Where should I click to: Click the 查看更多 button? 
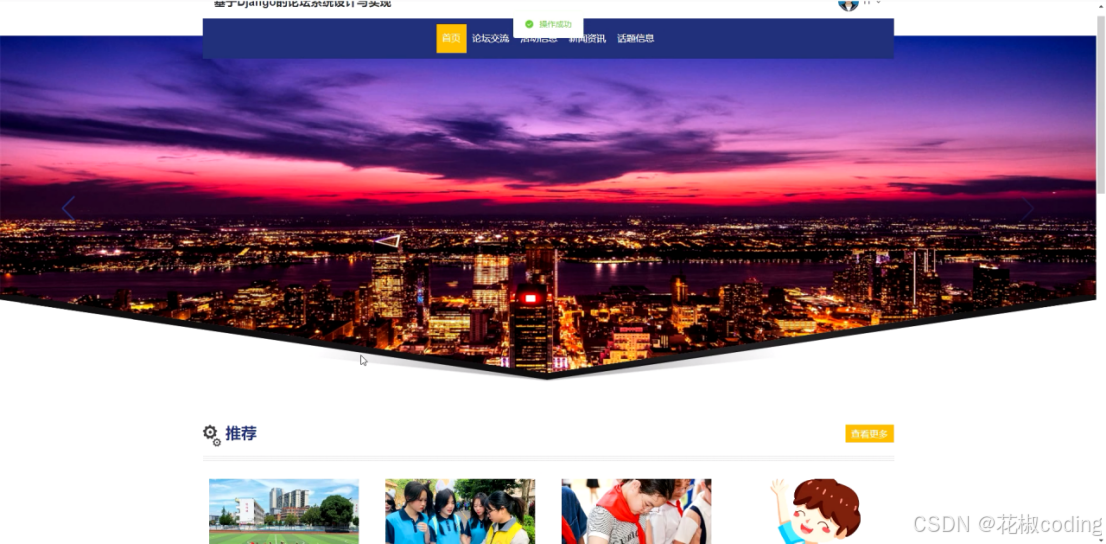click(869, 434)
